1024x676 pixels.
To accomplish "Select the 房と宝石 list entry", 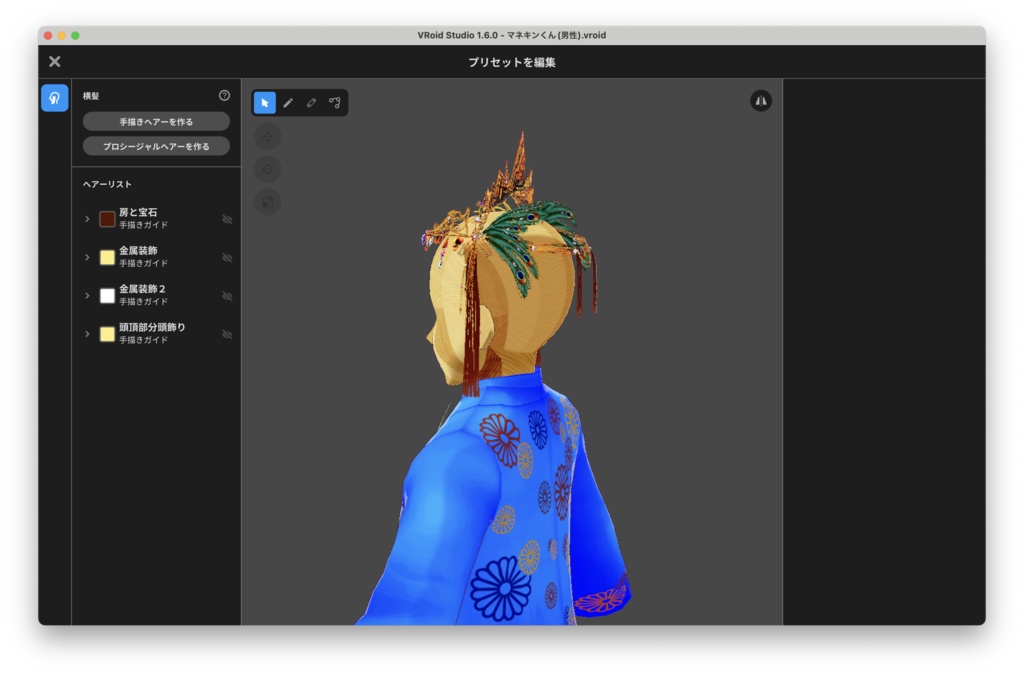I will coord(157,219).
